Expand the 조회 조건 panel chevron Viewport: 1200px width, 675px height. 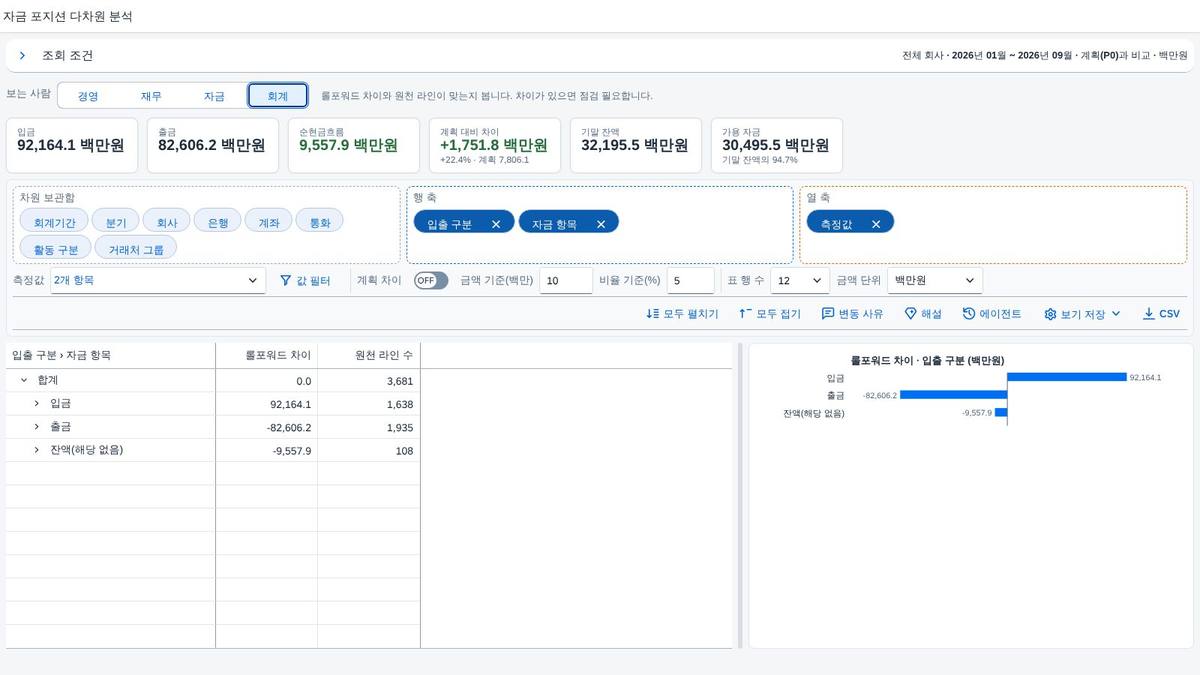(x=22, y=56)
